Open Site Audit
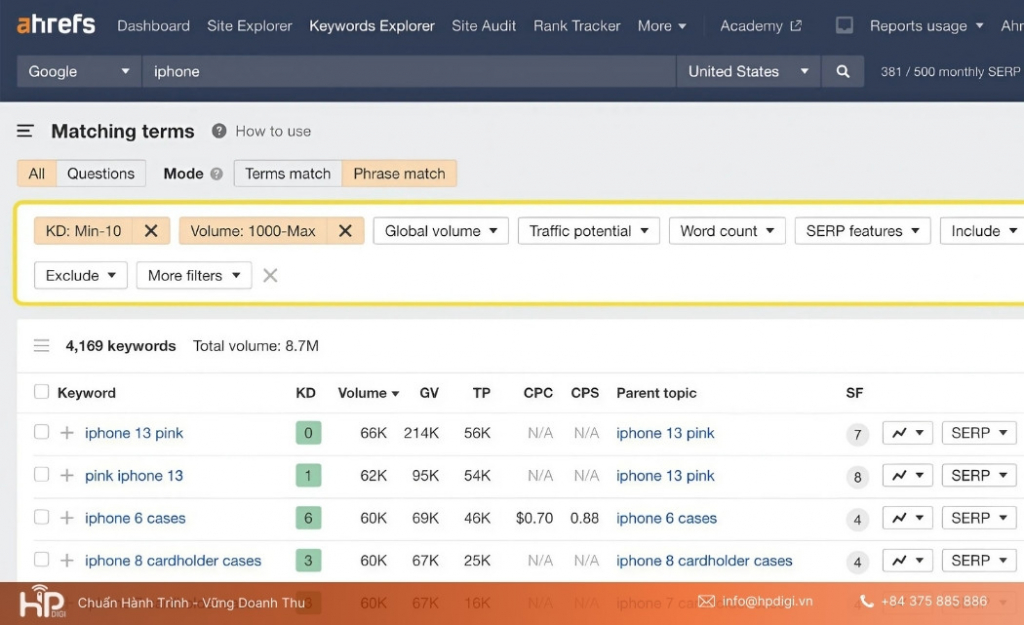The image size is (1024, 625). (483, 25)
